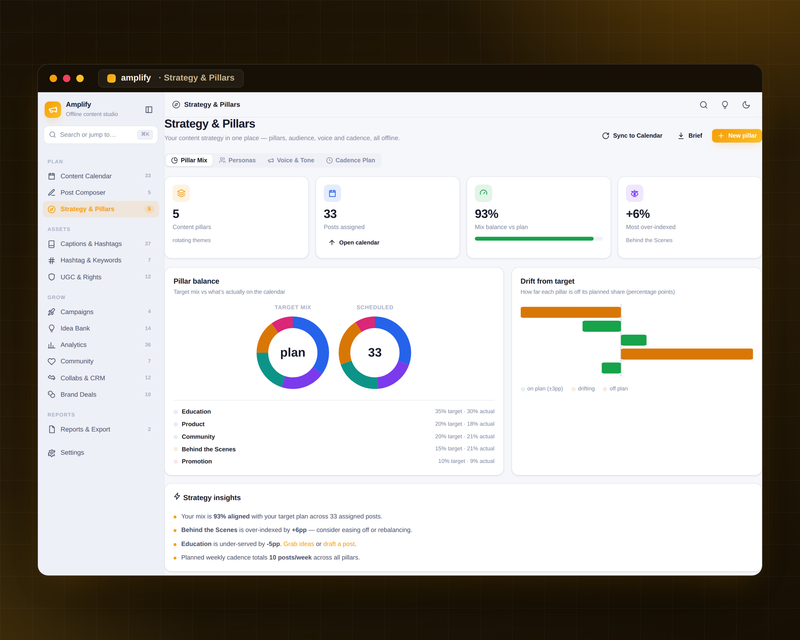Click Sync to Calendar button

[x=632, y=136]
